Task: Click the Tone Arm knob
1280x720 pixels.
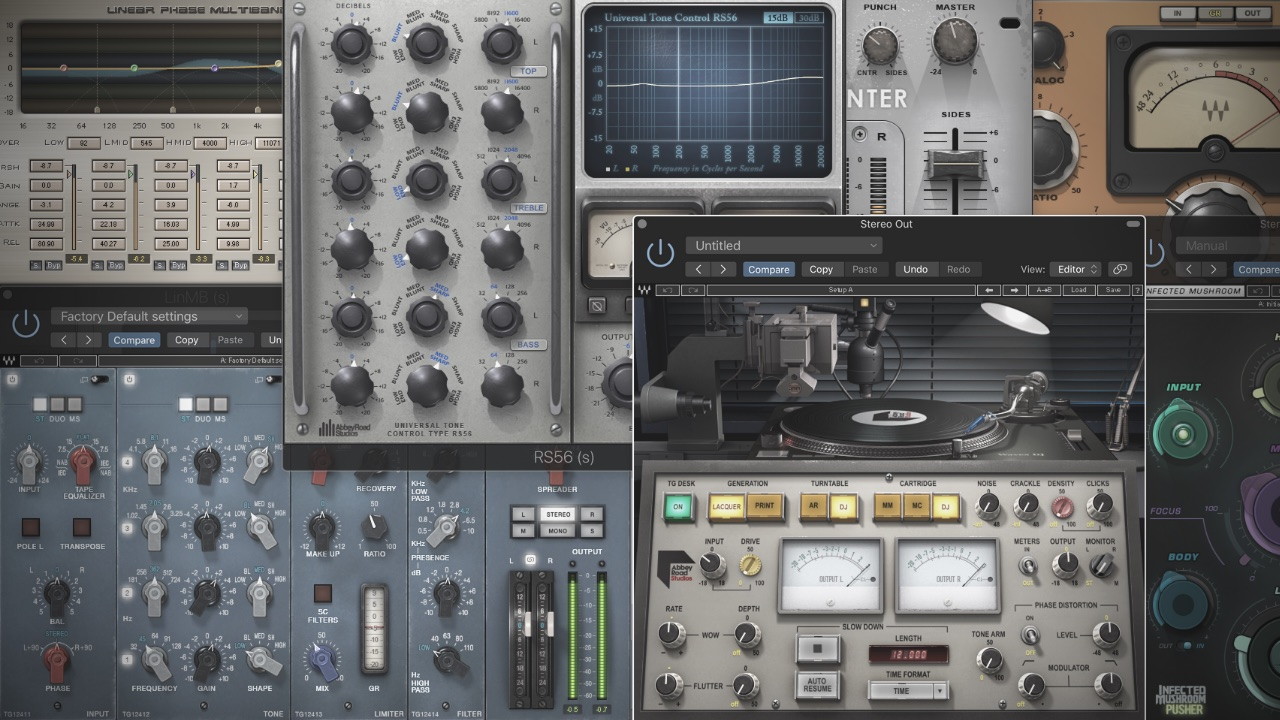Action: (989, 659)
